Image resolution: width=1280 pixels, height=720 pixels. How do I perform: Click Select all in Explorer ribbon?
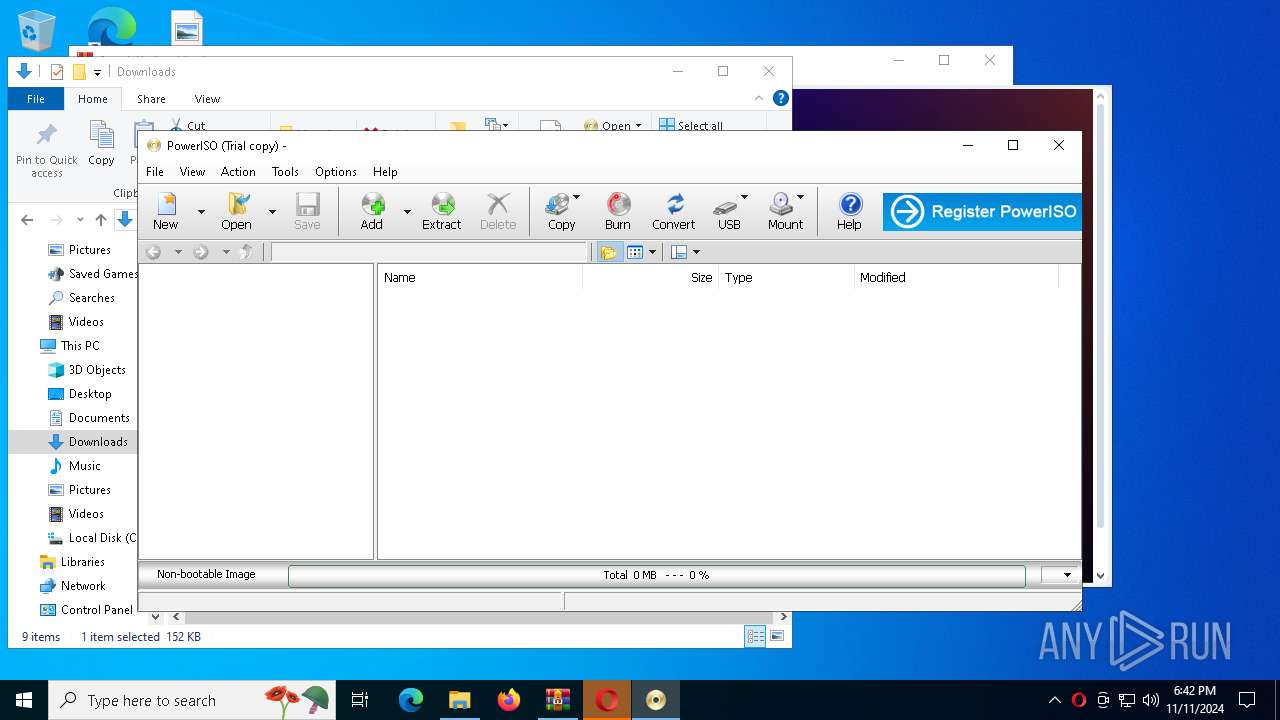pos(690,126)
